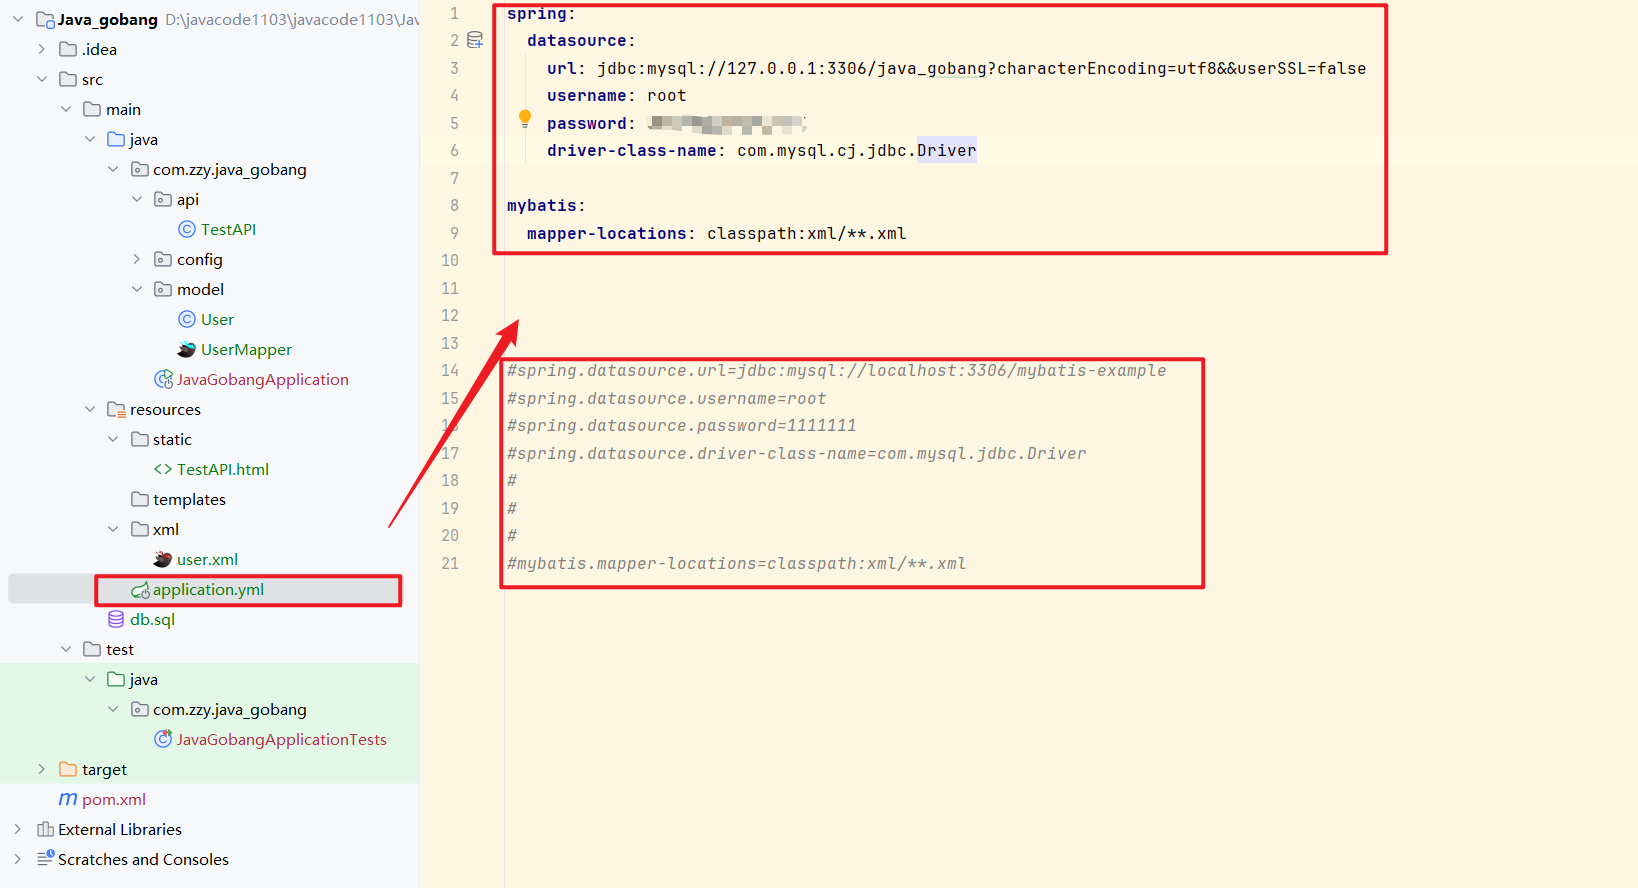This screenshot has width=1638, height=888.
Task: Select the User class file
Action: coord(217,319)
